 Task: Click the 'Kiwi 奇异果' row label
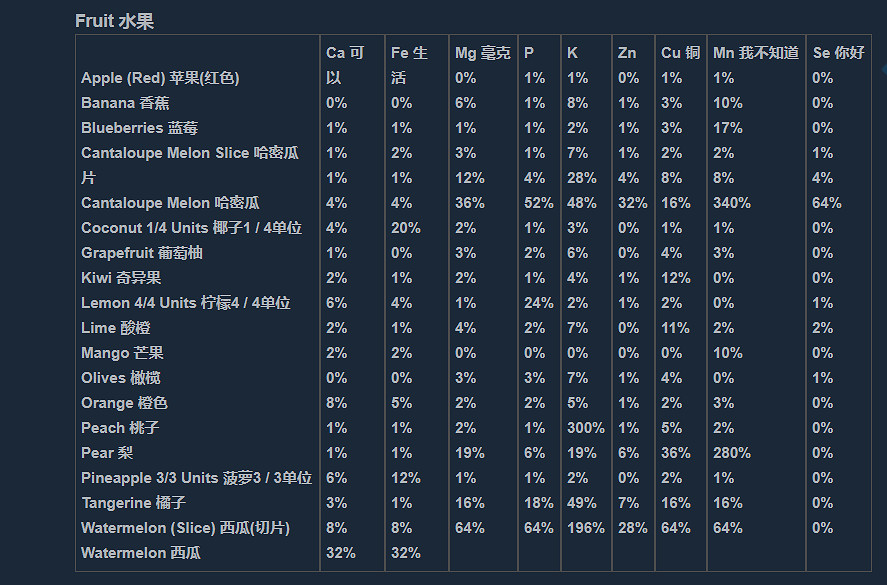[x=121, y=278]
